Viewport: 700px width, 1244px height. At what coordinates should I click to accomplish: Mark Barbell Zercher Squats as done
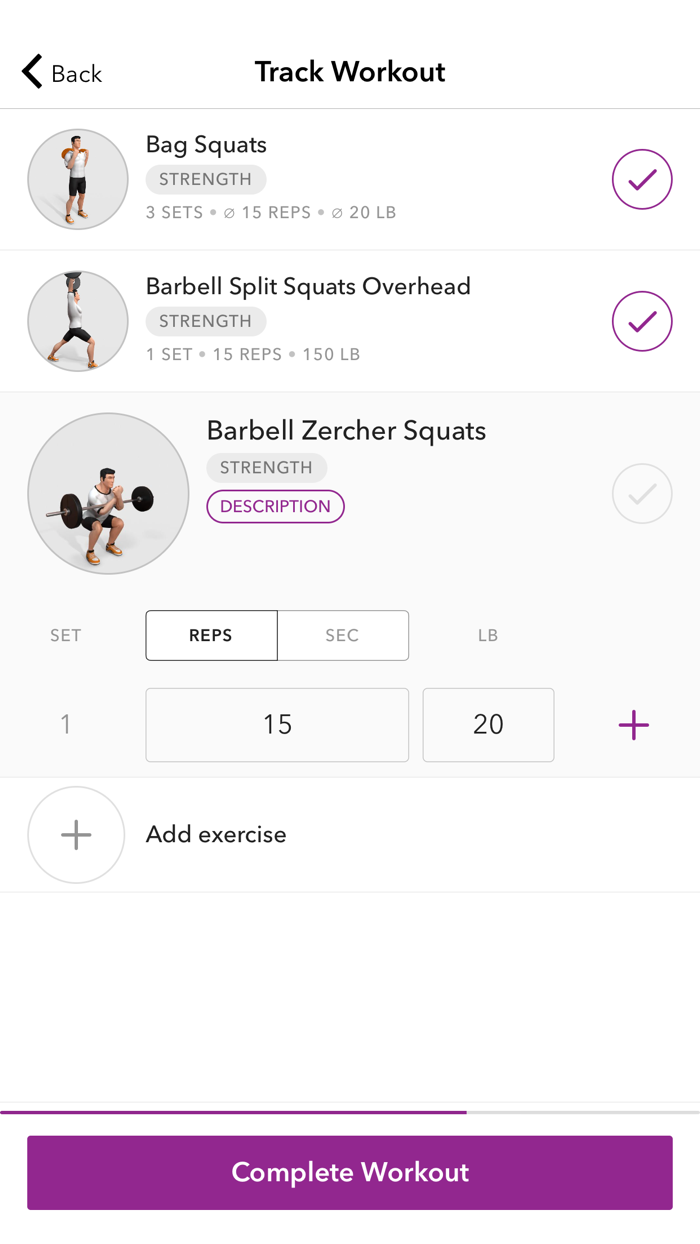point(642,493)
